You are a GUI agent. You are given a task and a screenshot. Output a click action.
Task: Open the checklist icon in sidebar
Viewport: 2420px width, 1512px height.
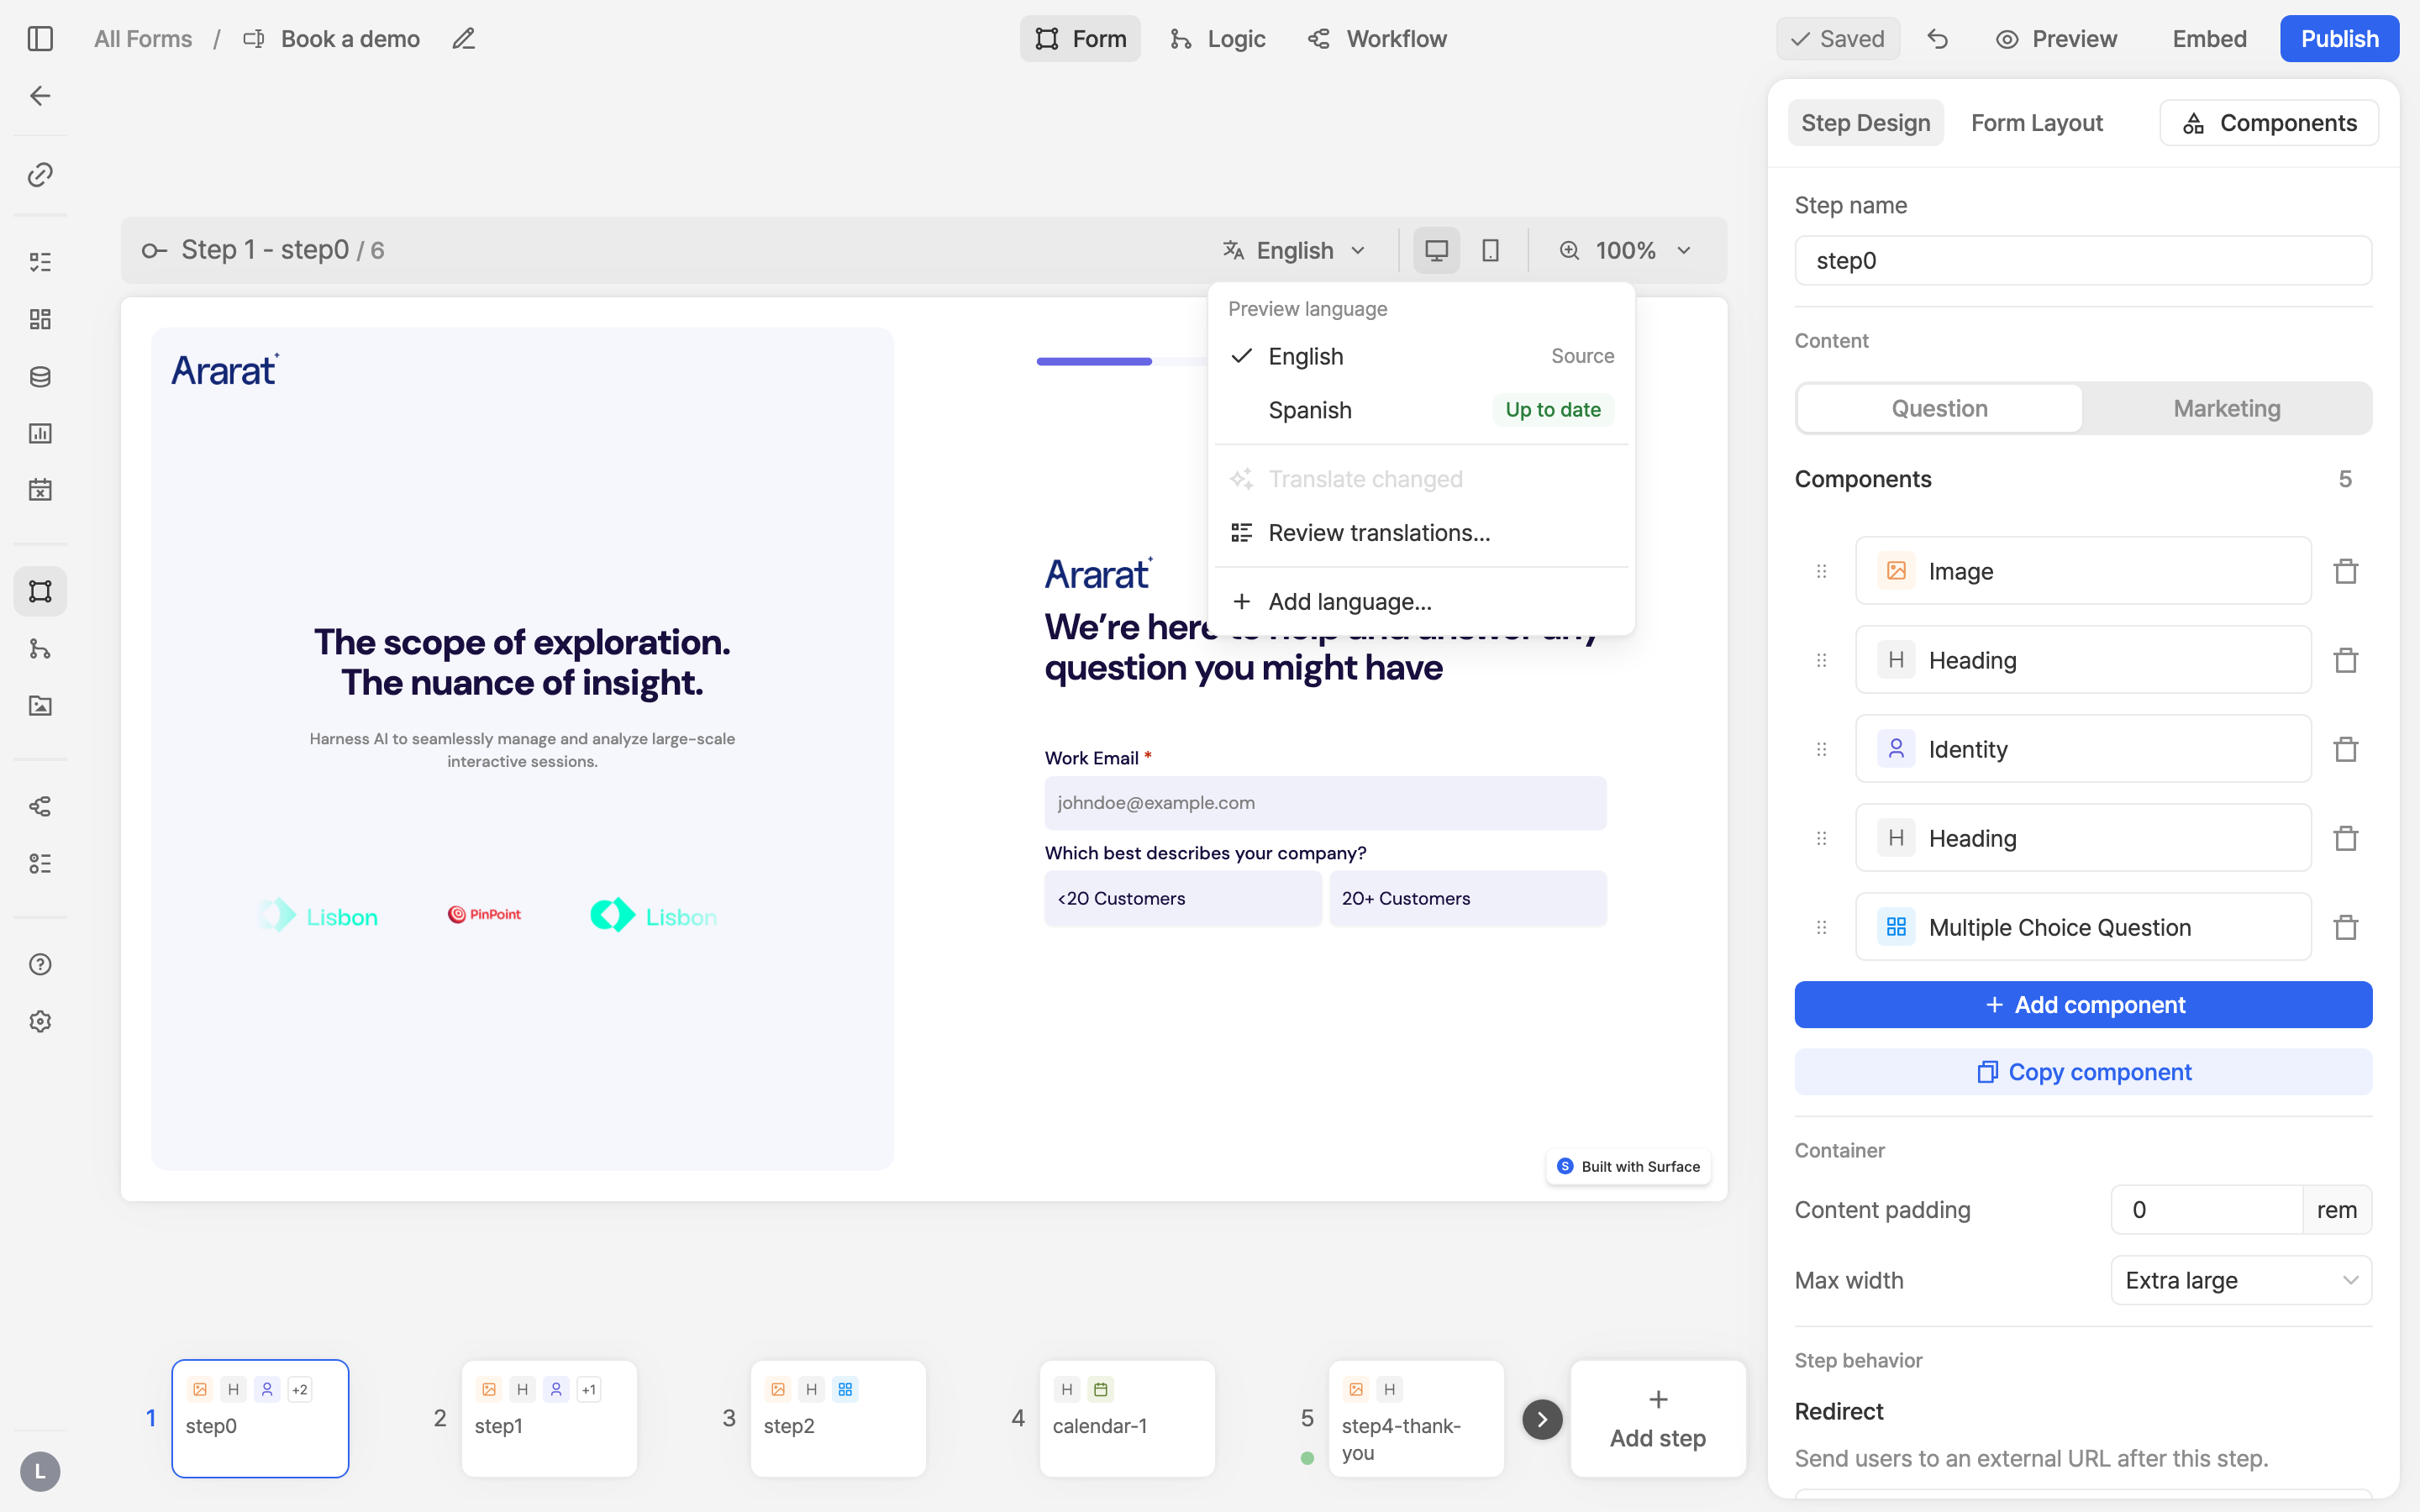40,262
